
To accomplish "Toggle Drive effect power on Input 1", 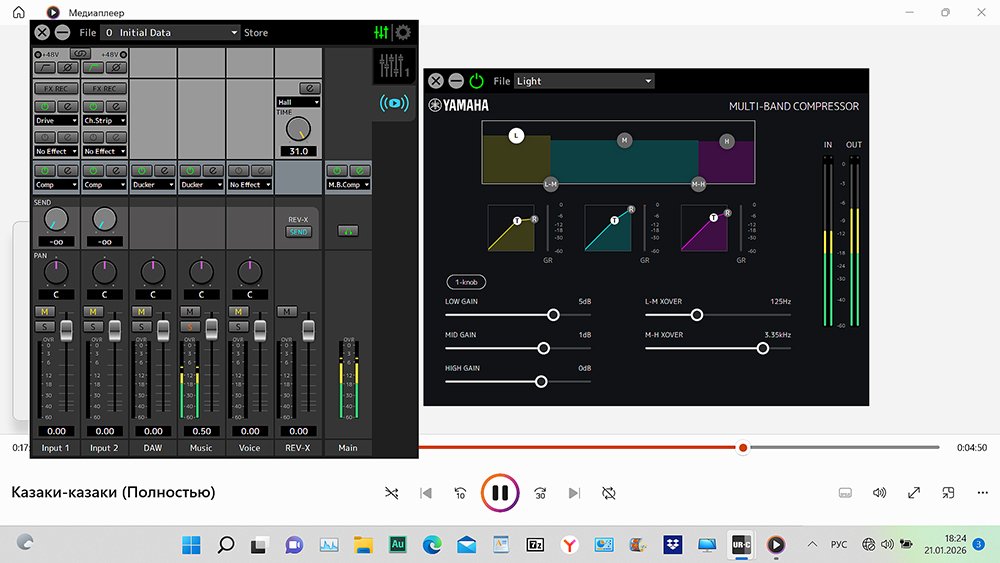I will click(45, 106).
